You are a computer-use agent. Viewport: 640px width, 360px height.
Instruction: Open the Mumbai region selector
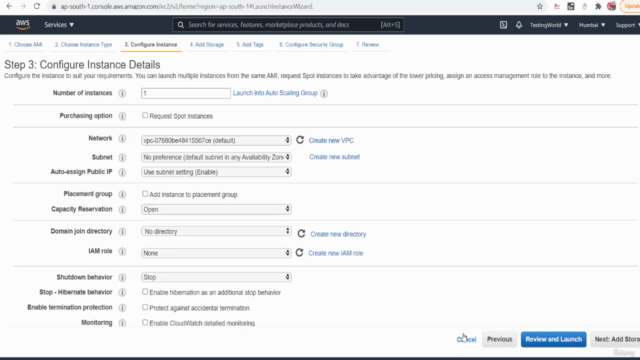coord(591,25)
